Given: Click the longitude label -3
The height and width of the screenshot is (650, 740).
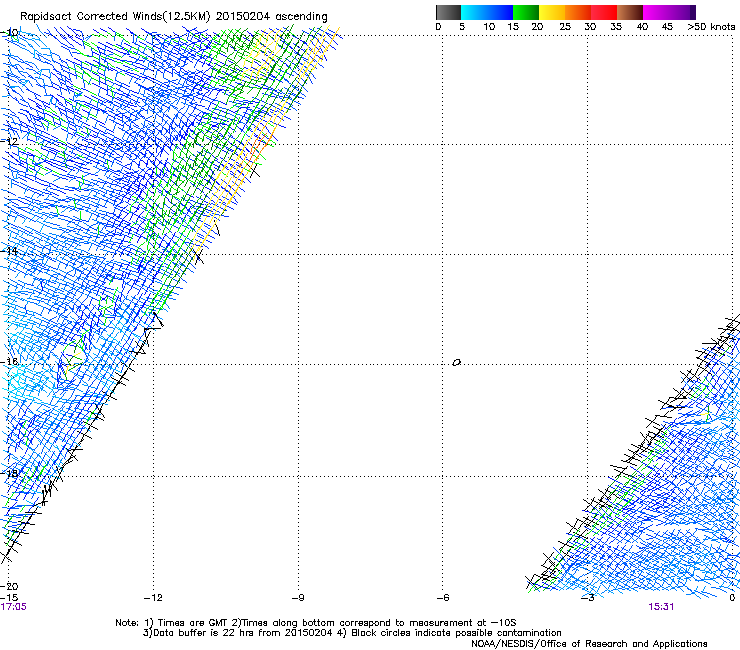Looking at the screenshot, I should click(x=588, y=598).
